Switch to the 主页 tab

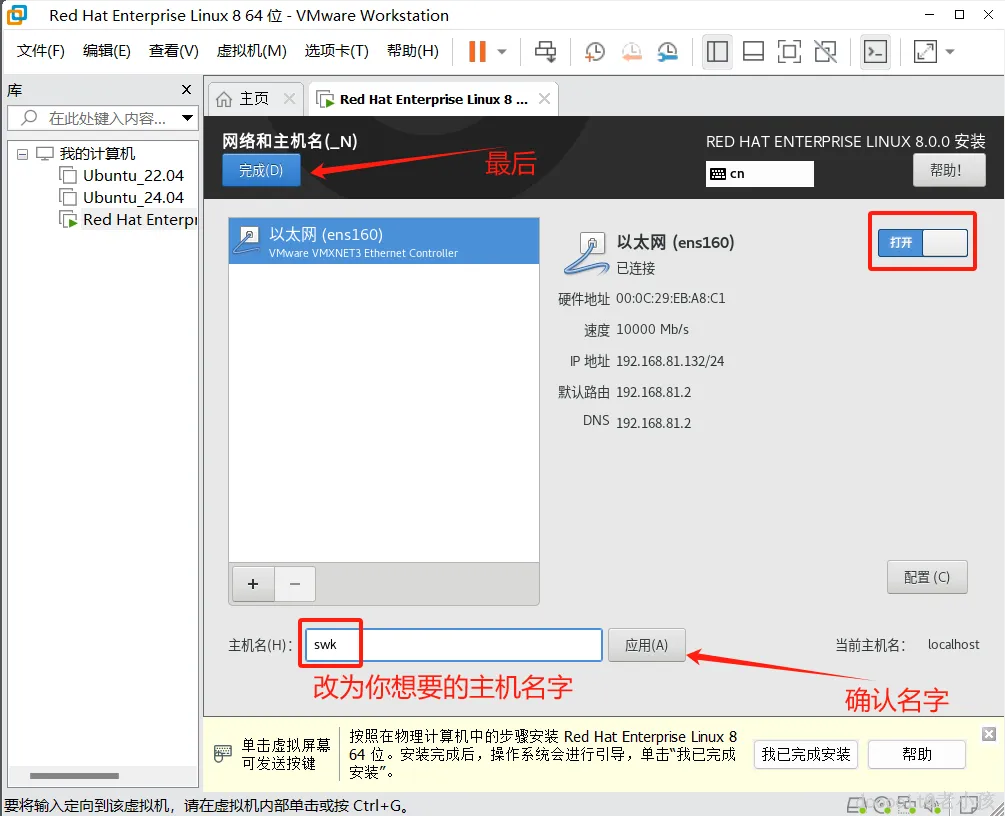click(254, 98)
